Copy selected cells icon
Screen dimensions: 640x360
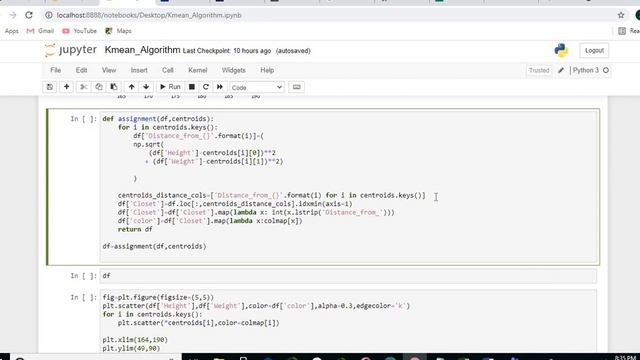tap(99, 87)
